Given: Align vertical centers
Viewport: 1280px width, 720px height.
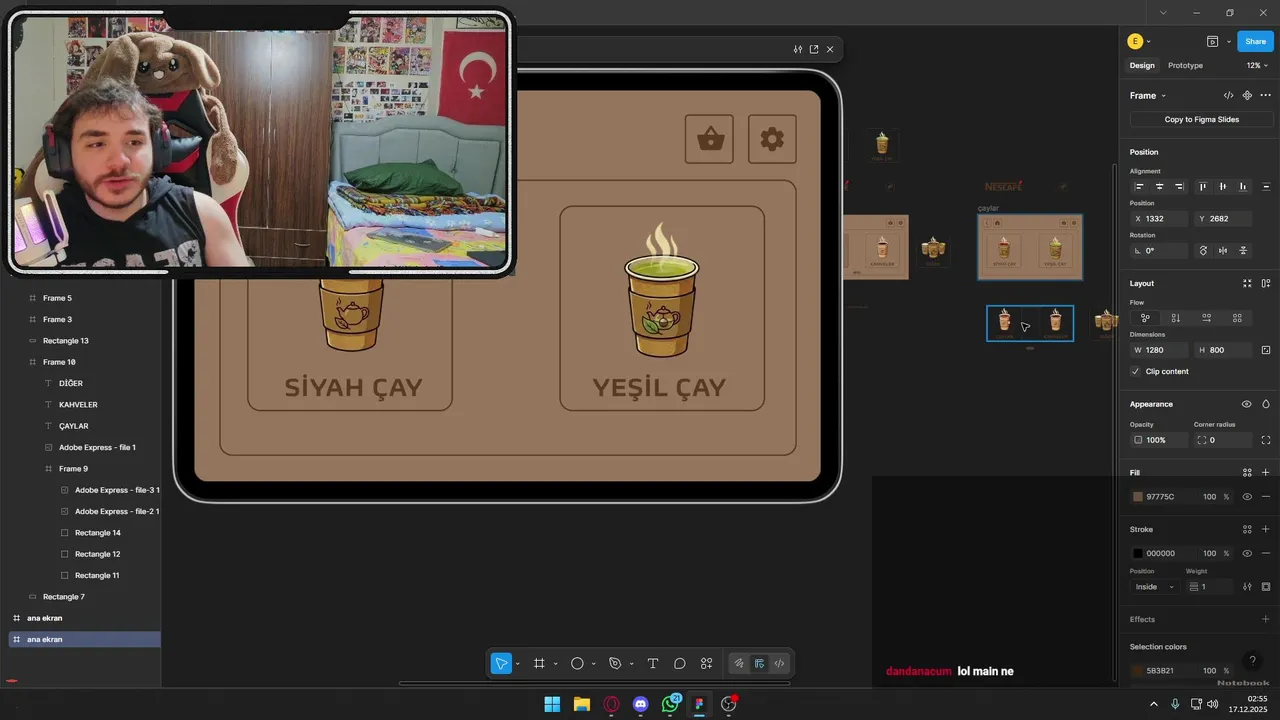Looking at the screenshot, I should pyautogui.click(x=1223, y=187).
